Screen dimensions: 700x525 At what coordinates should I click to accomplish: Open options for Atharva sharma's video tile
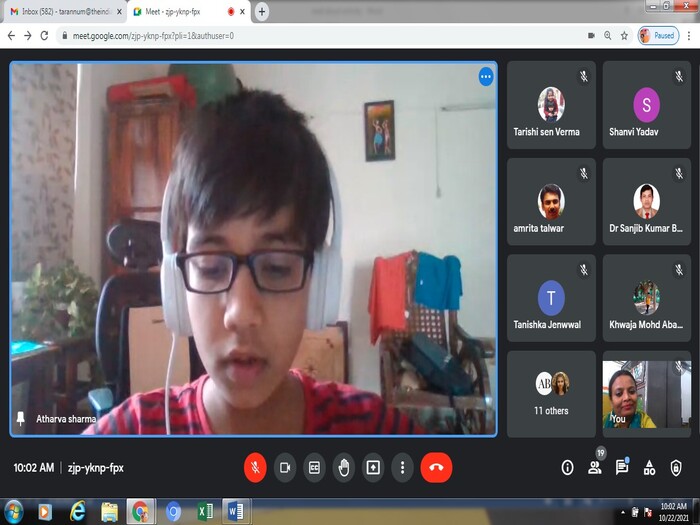tap(486, 77)
